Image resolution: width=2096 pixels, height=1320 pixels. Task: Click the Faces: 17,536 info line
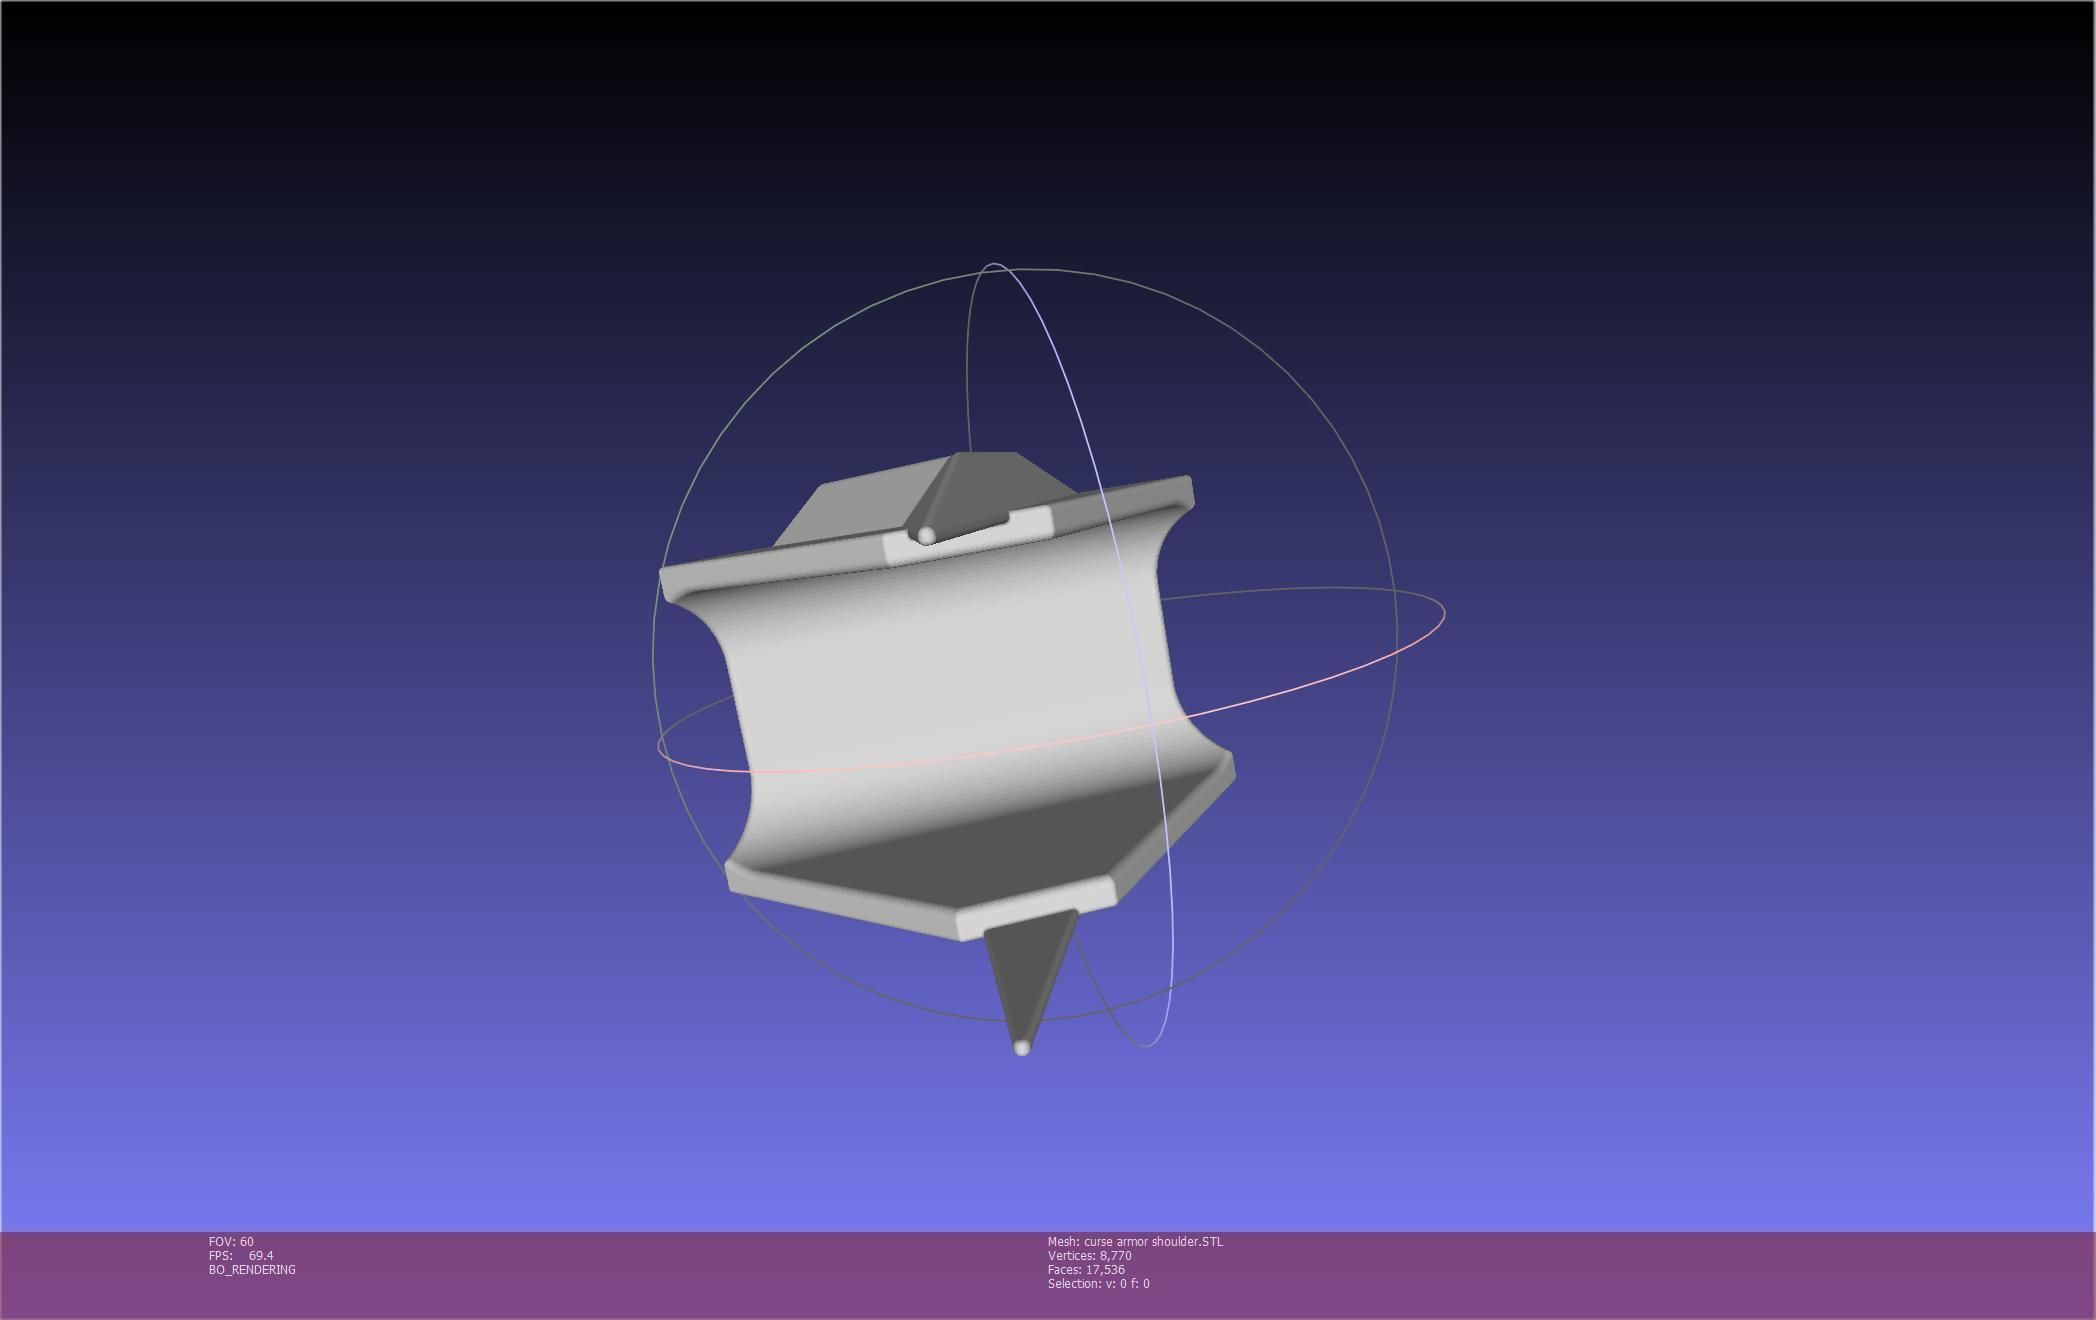(x=1086, y=1269)
